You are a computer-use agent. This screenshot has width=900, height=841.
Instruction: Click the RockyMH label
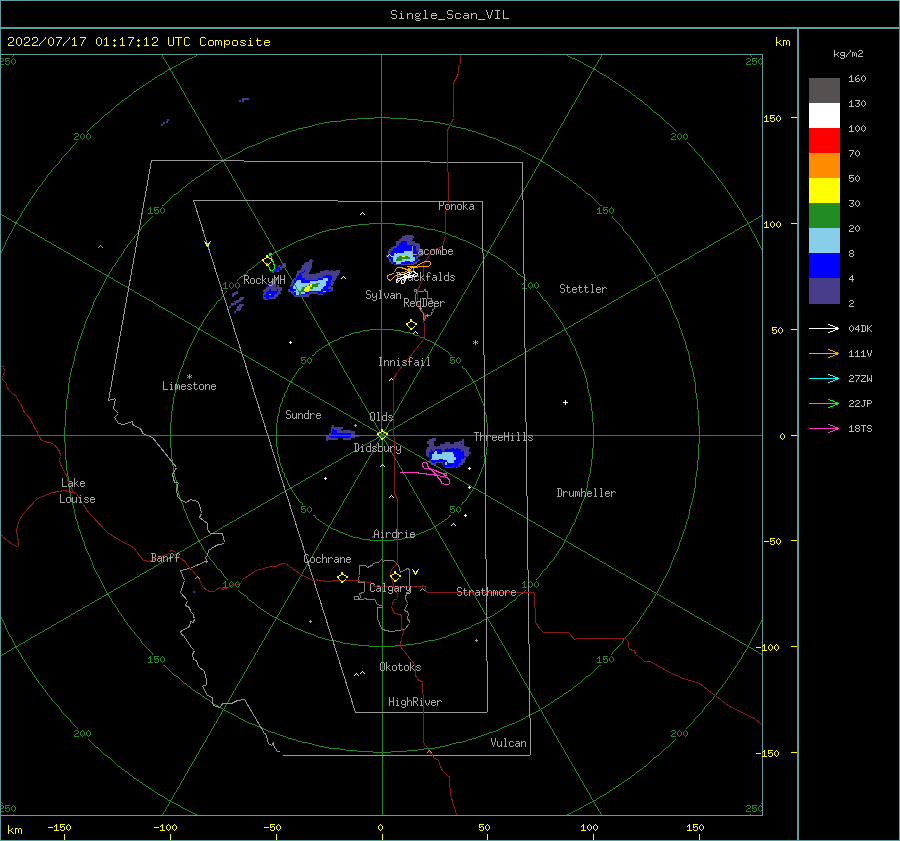pos(264,280)
